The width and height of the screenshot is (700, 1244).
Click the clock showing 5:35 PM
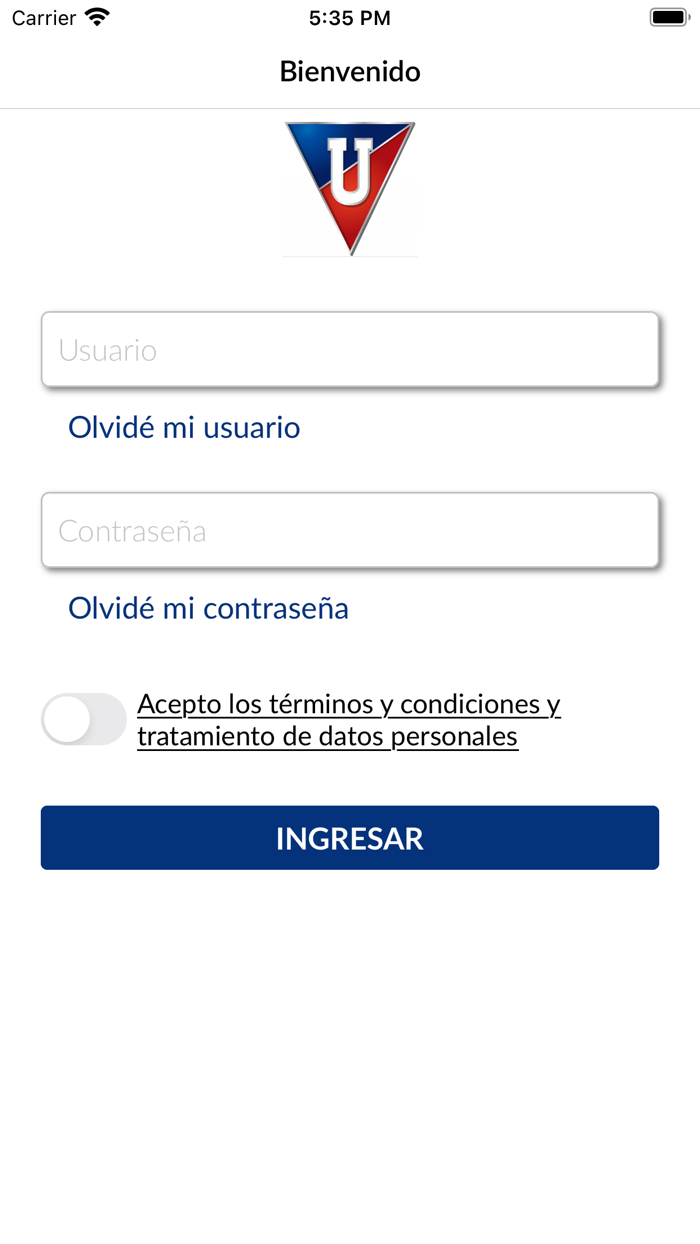pos(349,17)
